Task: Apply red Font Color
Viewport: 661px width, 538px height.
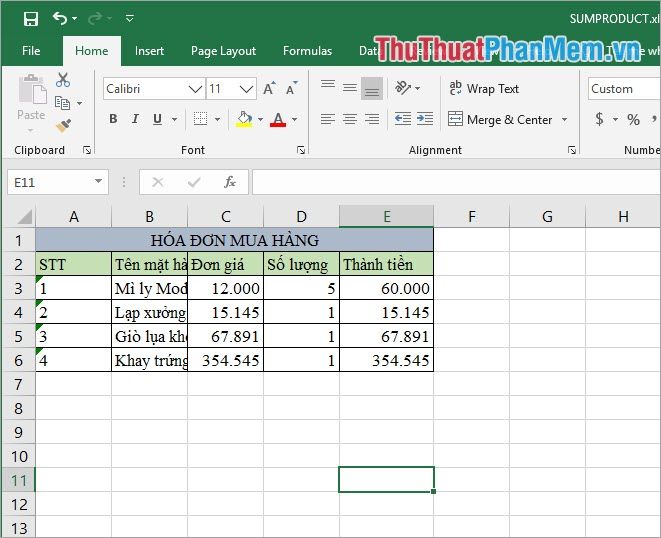Action: 278,119
